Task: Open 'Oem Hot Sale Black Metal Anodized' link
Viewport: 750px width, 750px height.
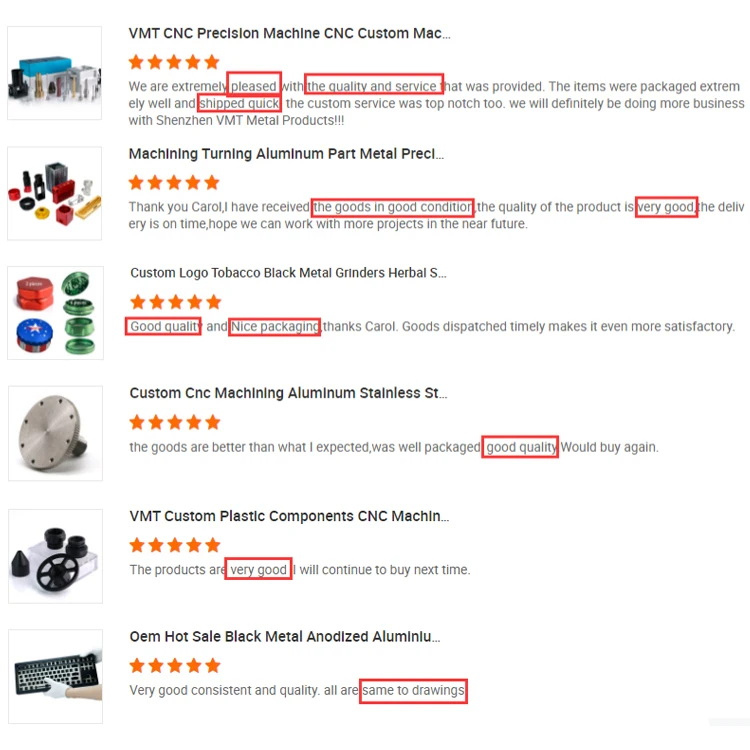Action: click(x=285, y=637)
